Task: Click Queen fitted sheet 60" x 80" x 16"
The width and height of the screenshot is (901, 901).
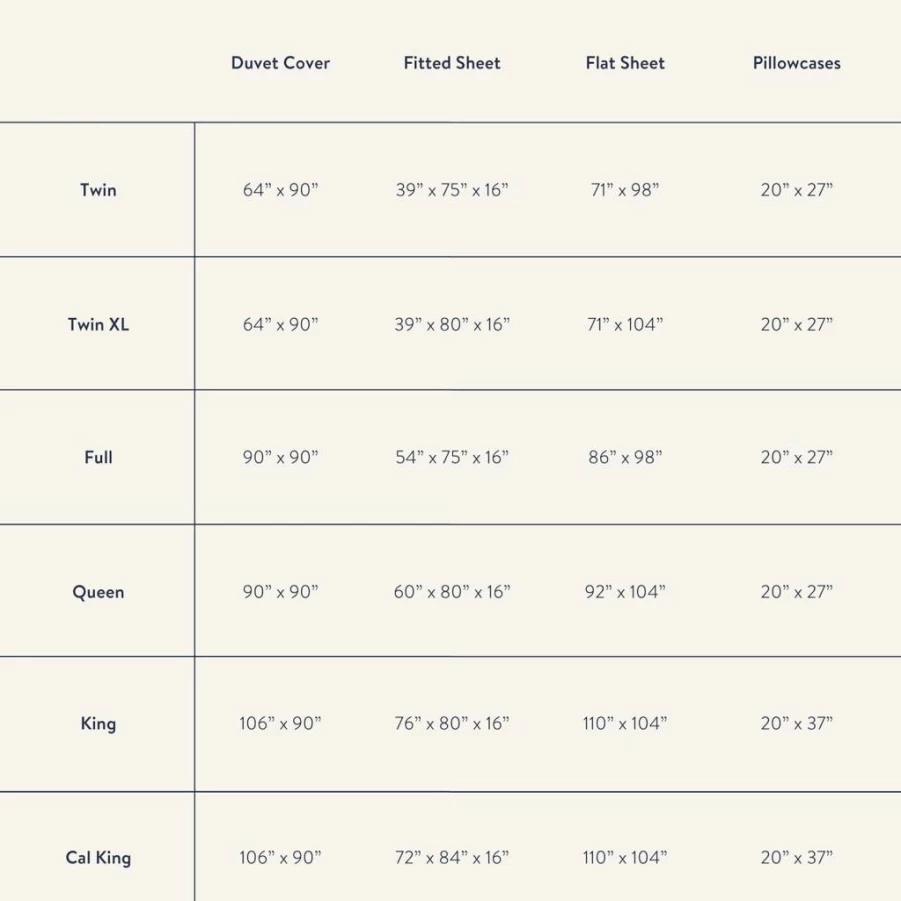Action: (x=452, y=592)
